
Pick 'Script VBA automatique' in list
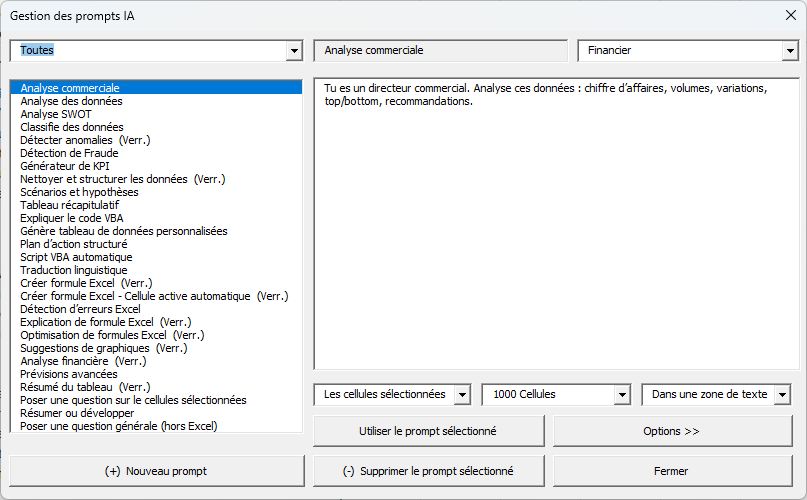[76, 257]
